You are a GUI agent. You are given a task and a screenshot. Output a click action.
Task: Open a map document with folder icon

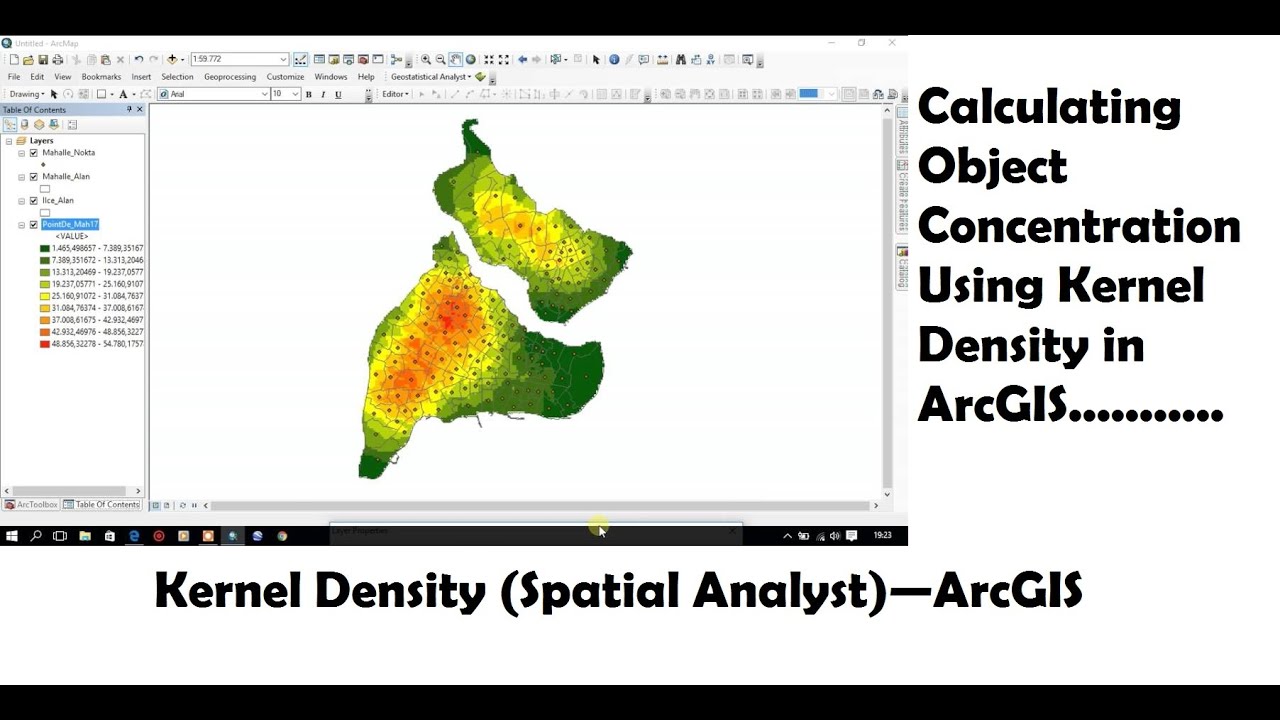pos(28,60)
